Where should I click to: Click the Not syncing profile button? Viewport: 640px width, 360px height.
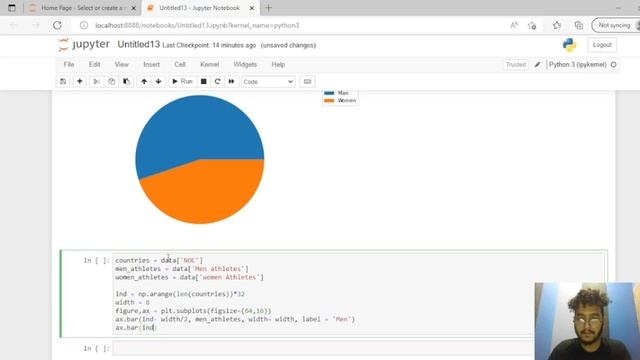point(616,25)
